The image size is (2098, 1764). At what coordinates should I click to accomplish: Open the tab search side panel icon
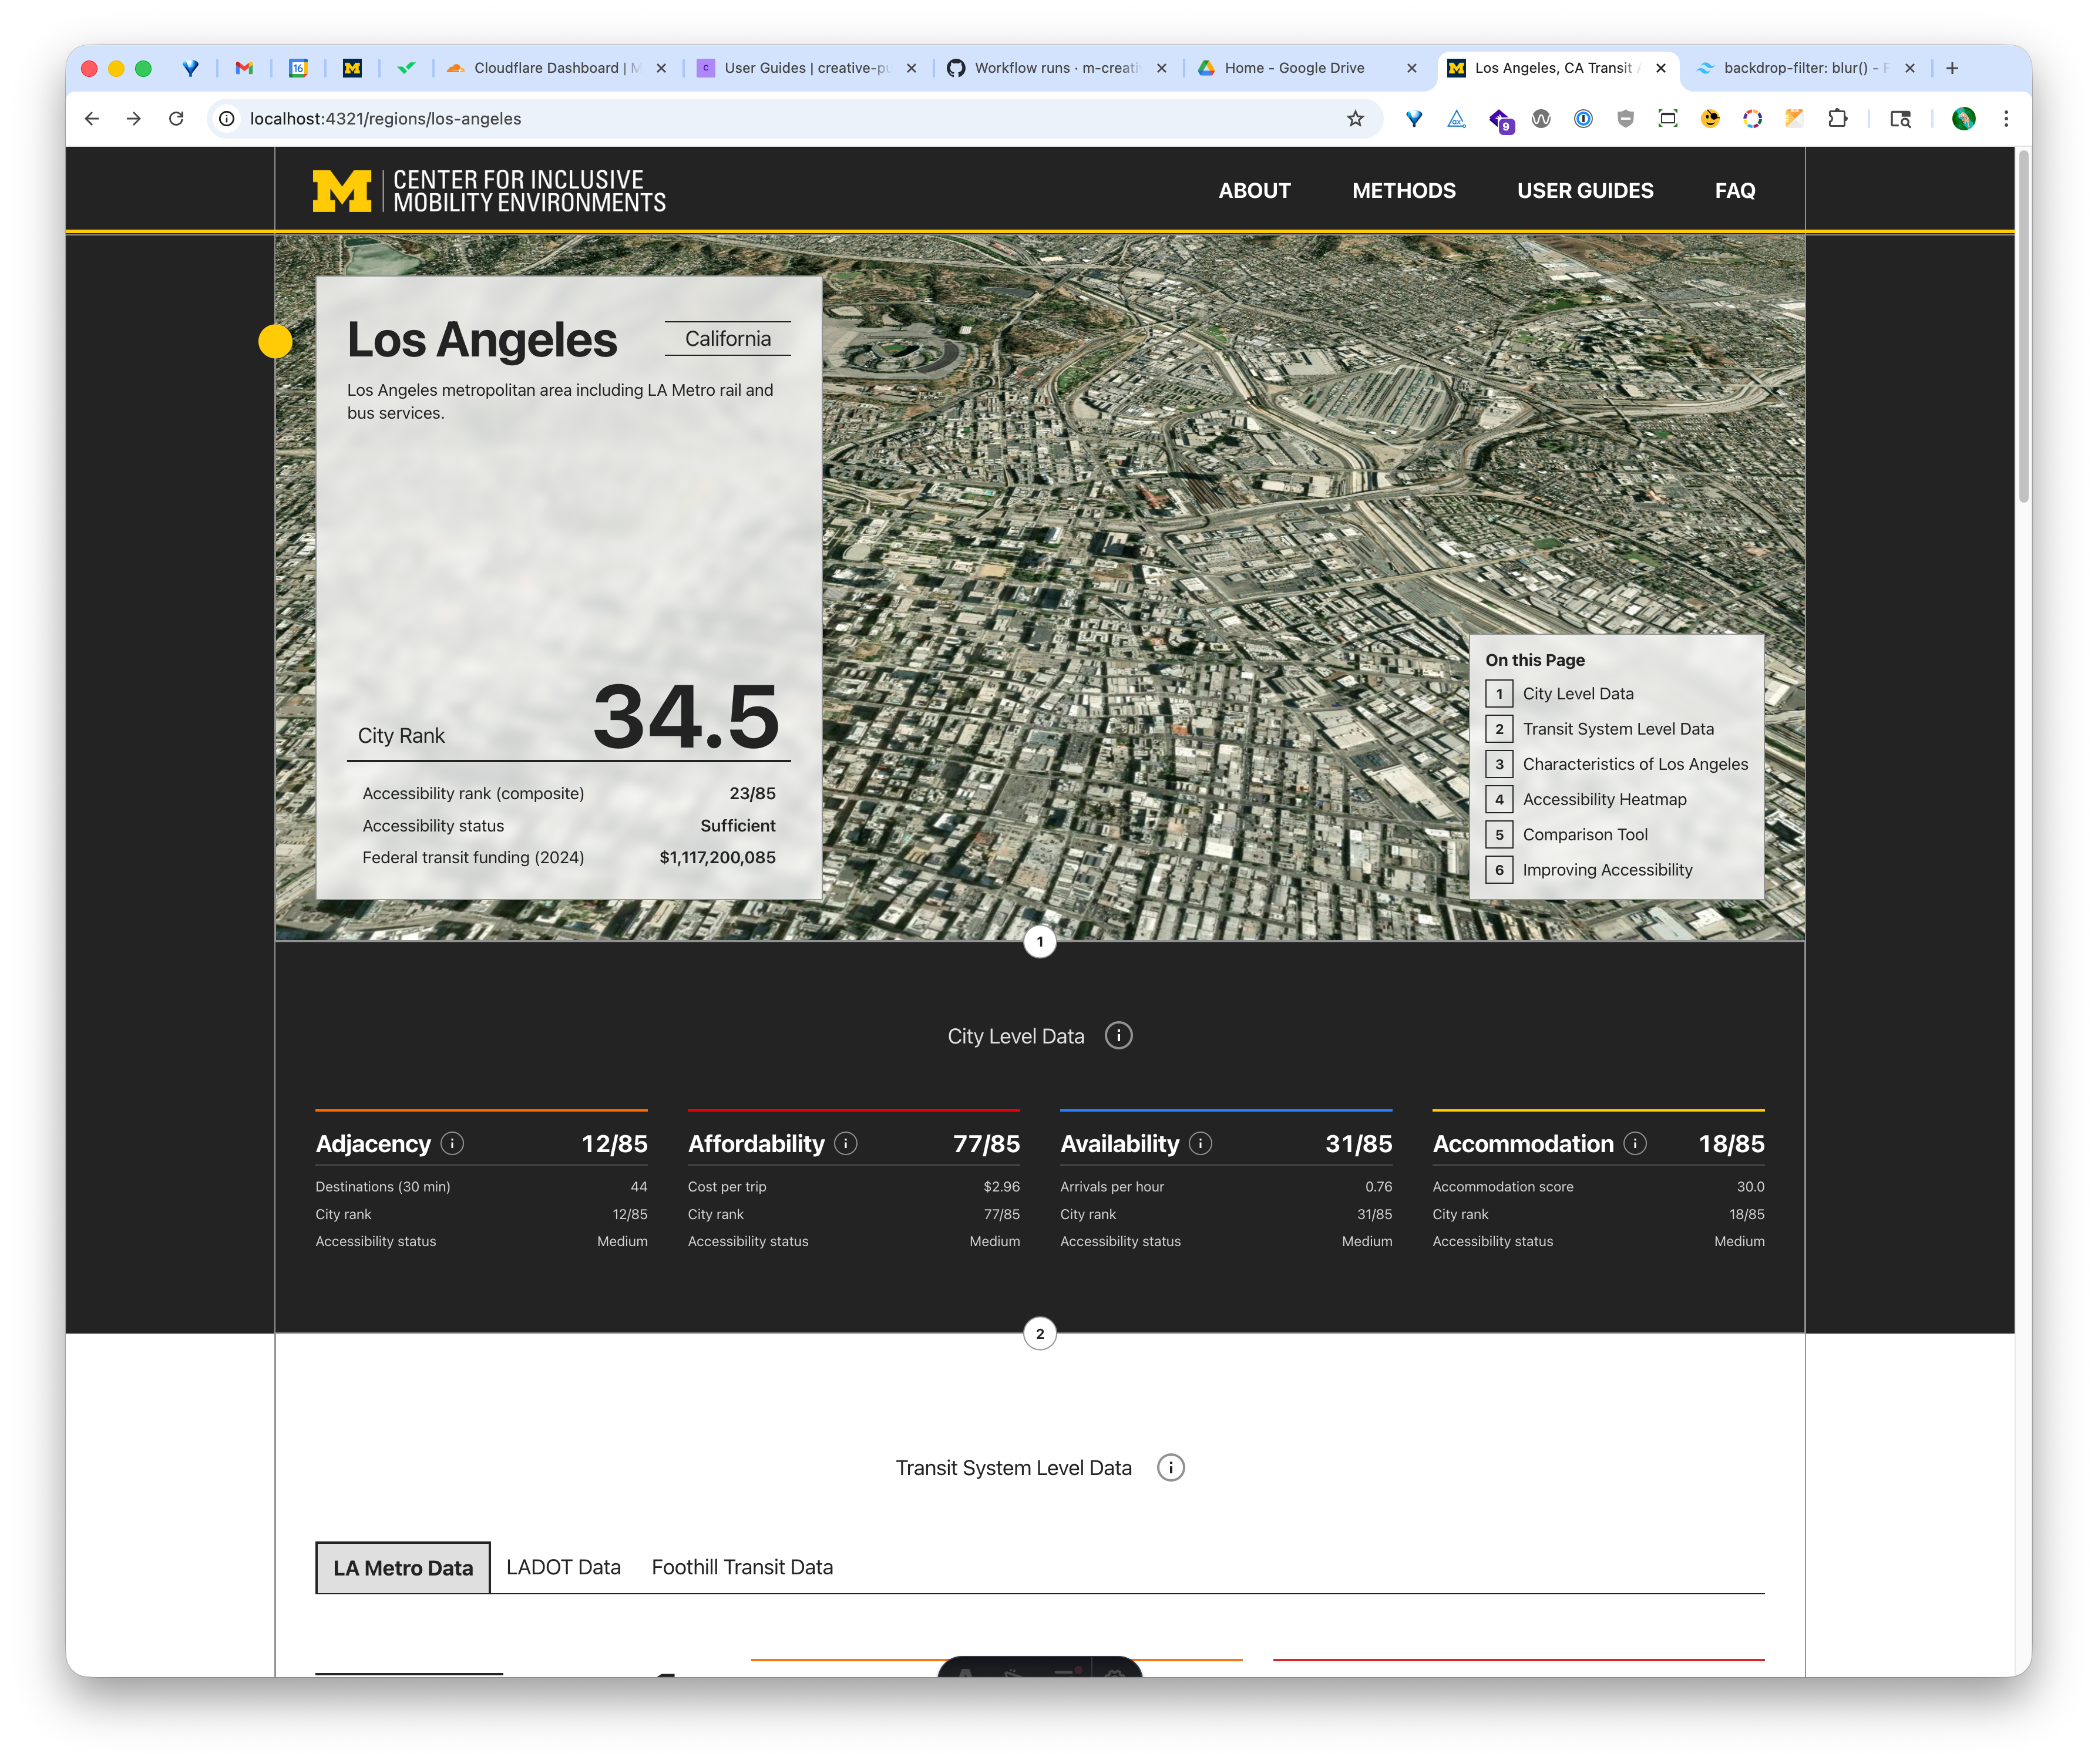click(1900, 119)
